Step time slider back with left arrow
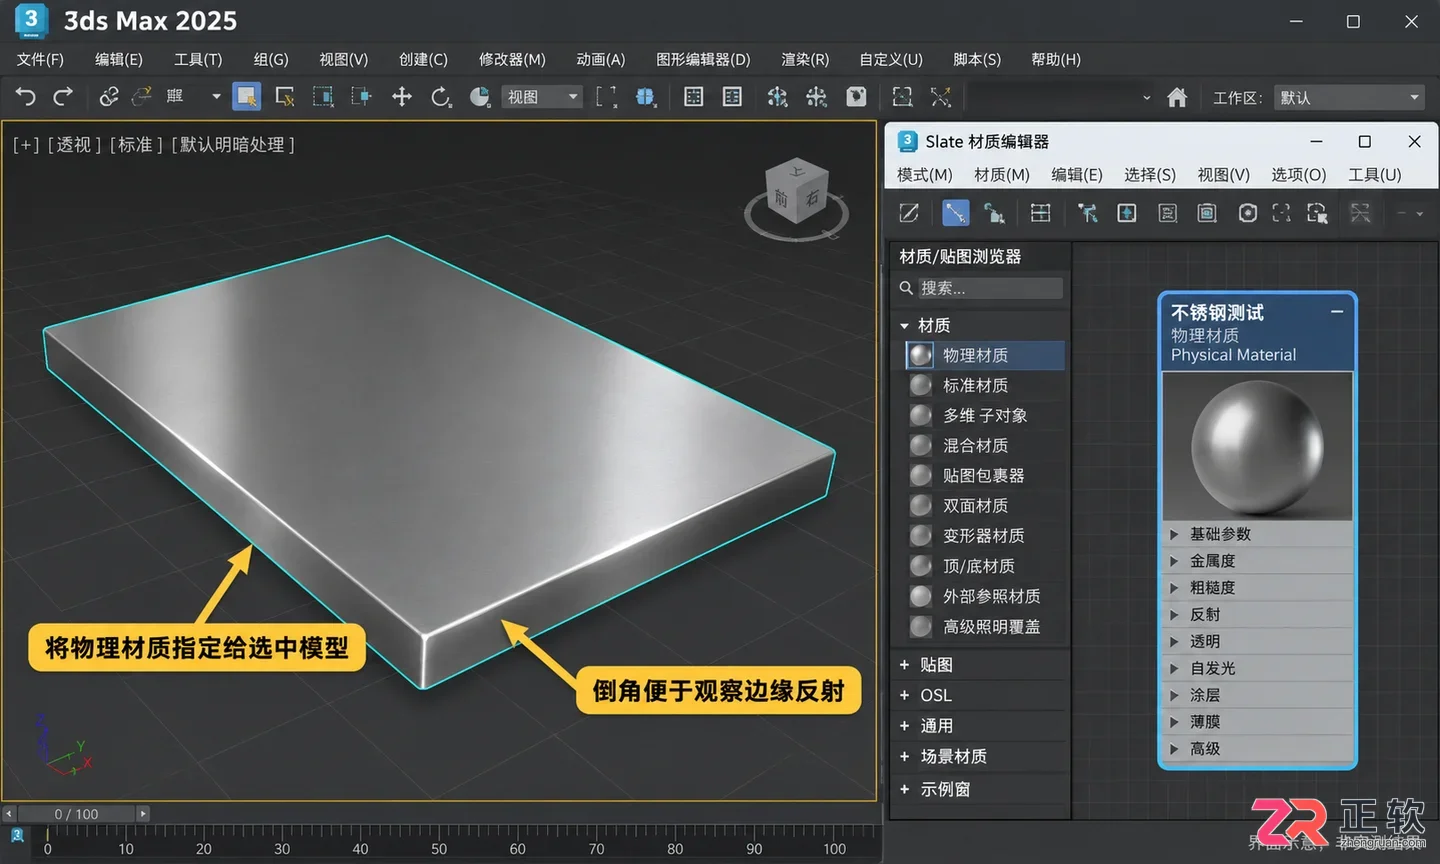This screenshot has height=864, width=1440. (9, 814)
